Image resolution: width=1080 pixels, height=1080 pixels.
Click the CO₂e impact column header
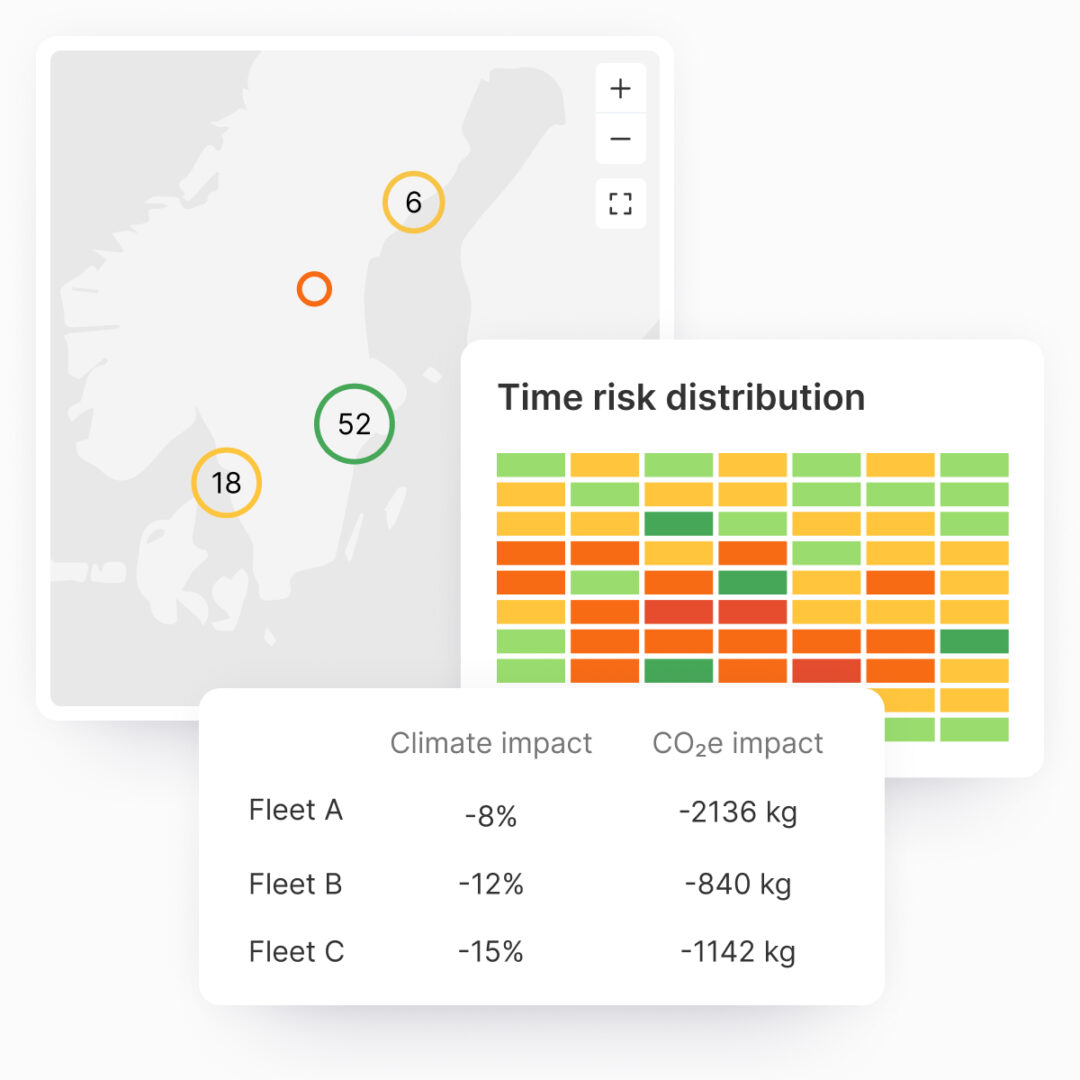tap(738, 743)
